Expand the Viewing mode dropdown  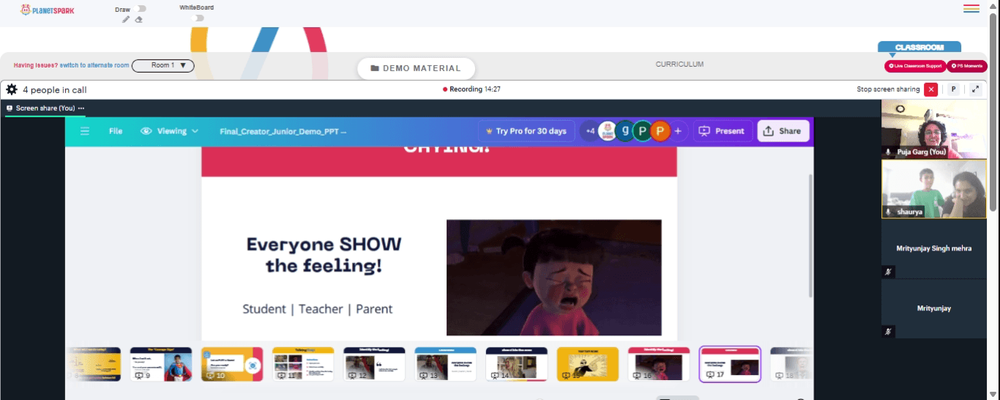click(170, 131)
